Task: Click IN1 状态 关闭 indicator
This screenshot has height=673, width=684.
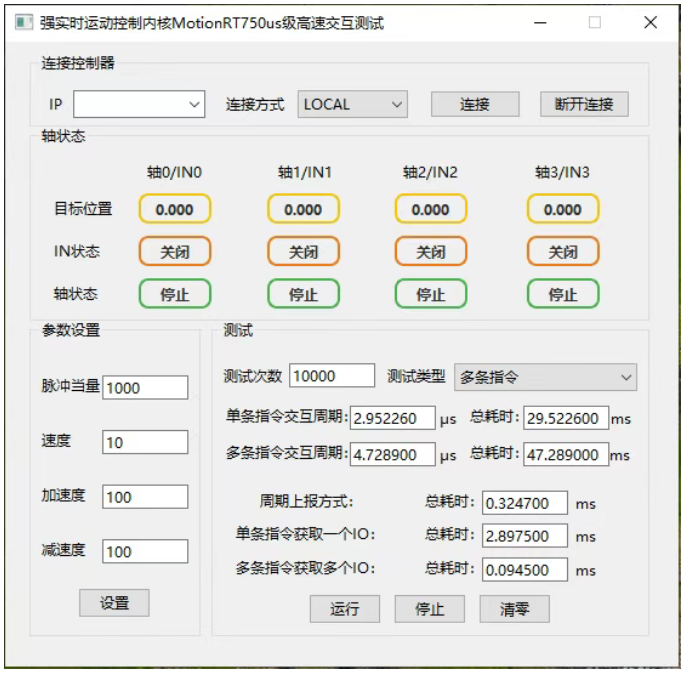Action: pos(303,251)
